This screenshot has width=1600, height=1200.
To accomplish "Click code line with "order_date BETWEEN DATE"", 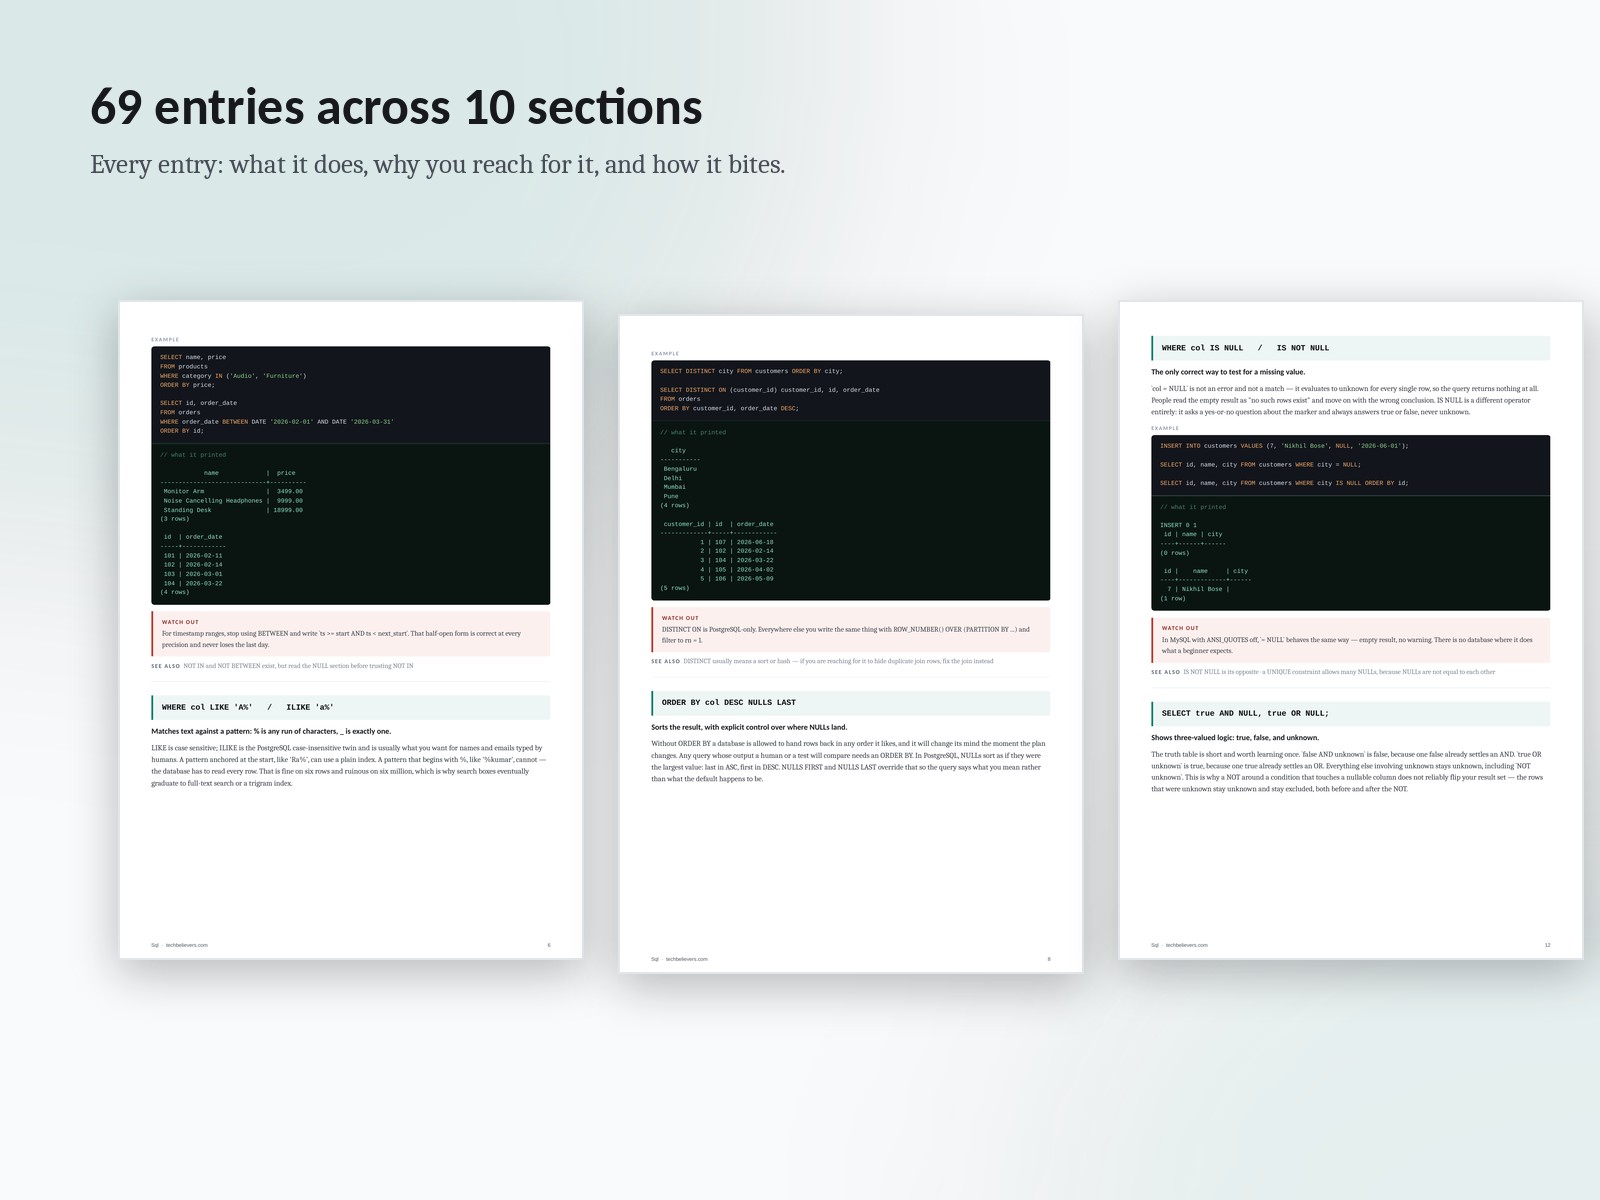I will [x=277, y=422].
